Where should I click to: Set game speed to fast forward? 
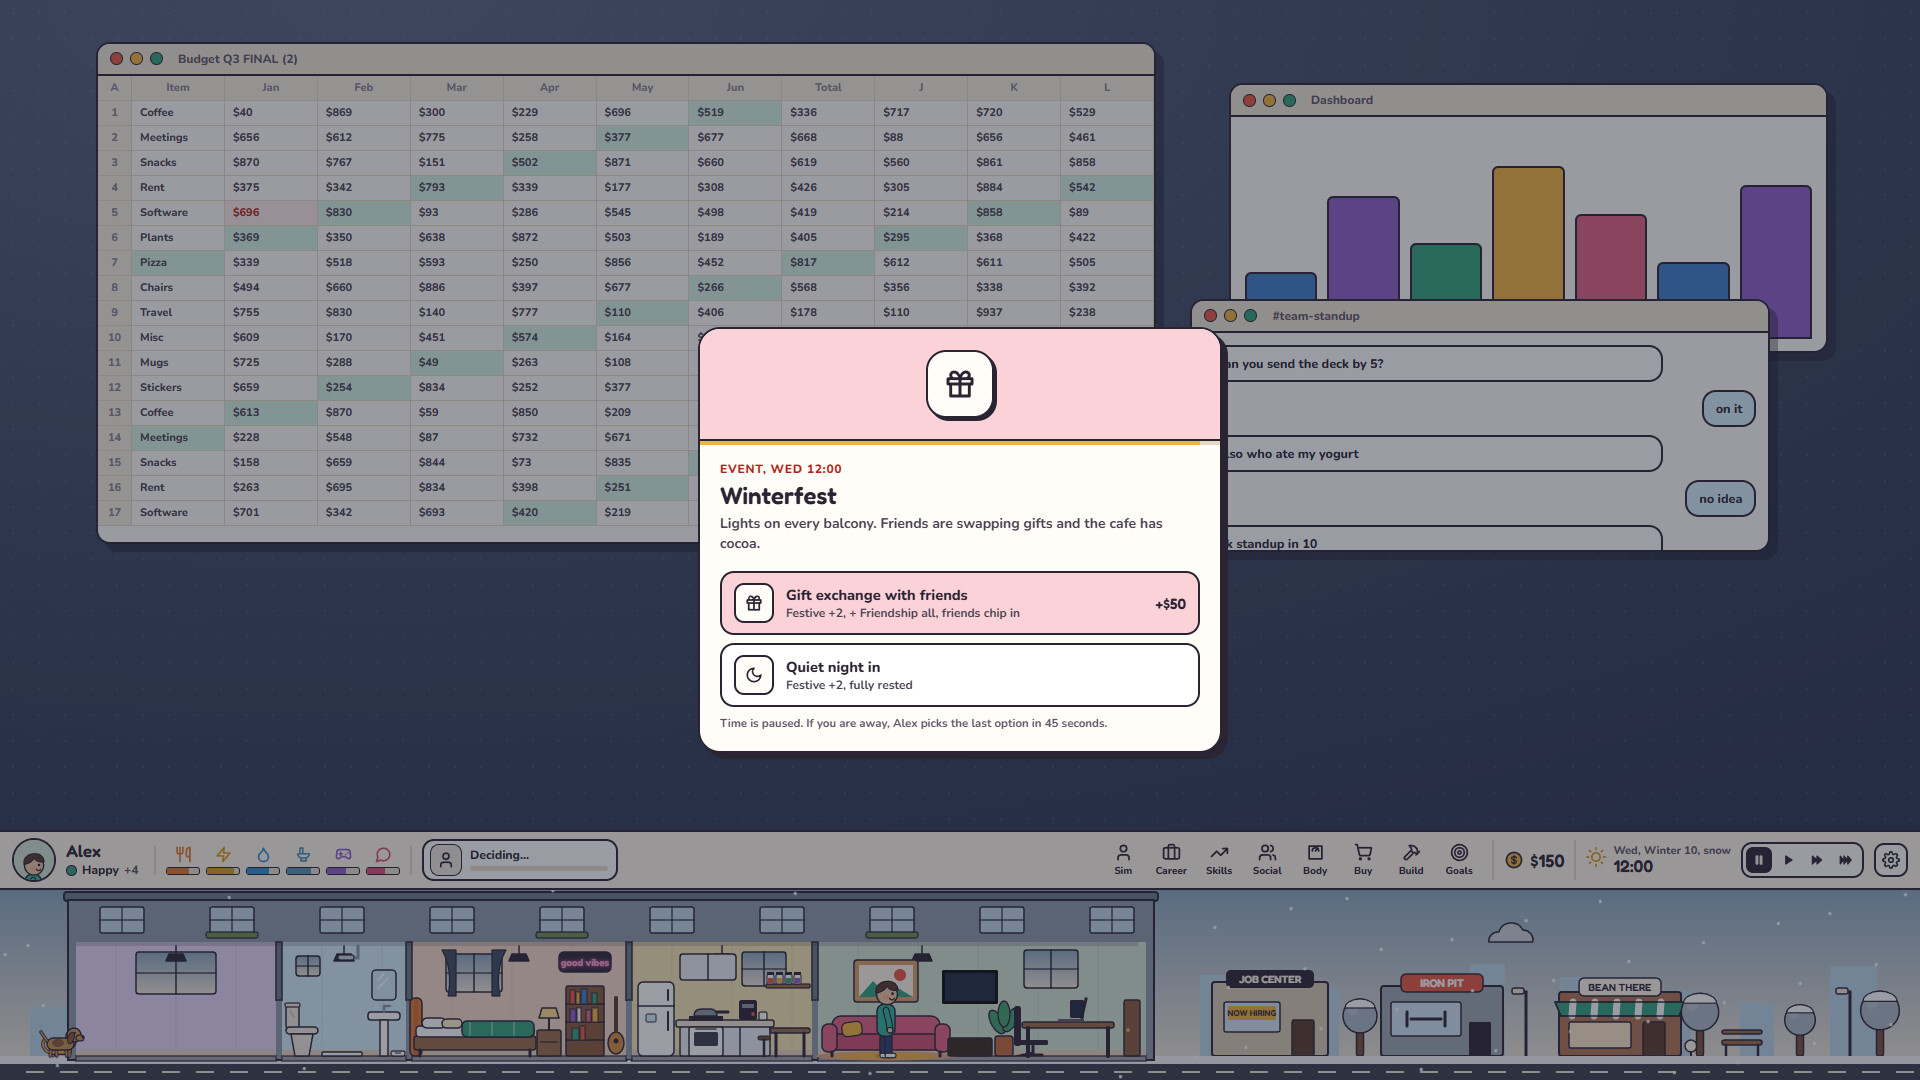click(1816, 860)
